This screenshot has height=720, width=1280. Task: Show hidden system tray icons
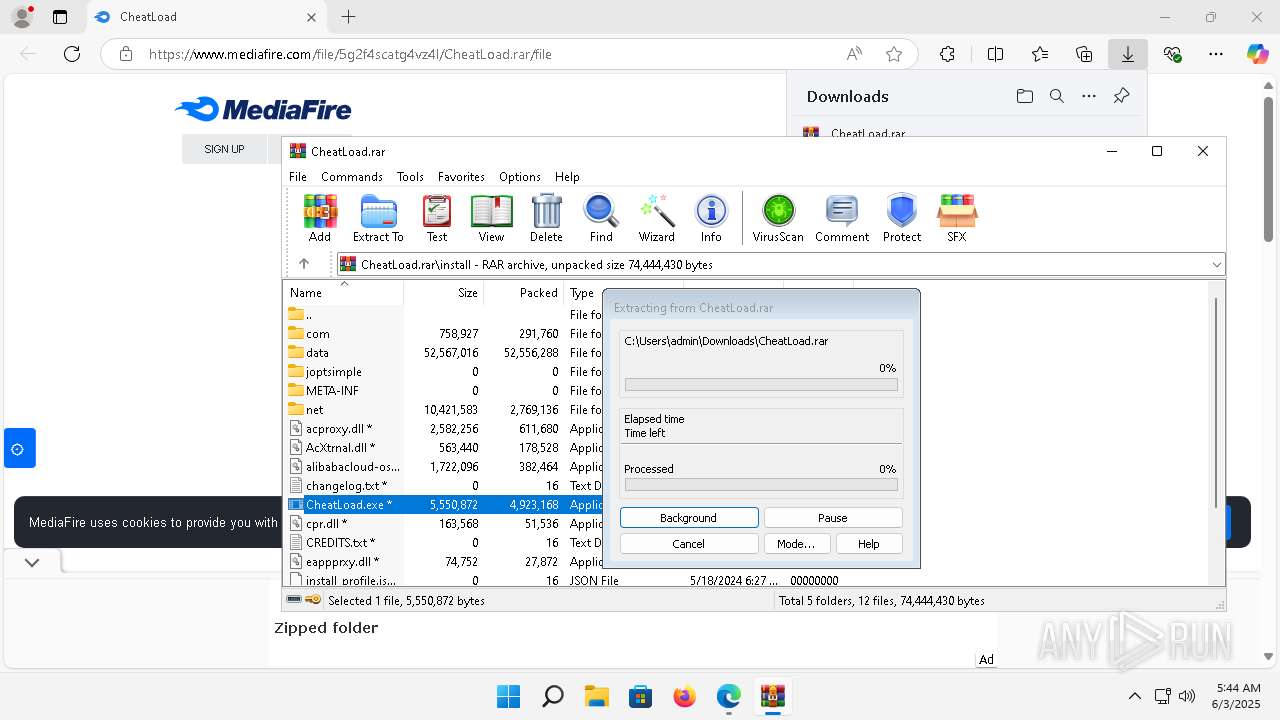pos(1134,696)
